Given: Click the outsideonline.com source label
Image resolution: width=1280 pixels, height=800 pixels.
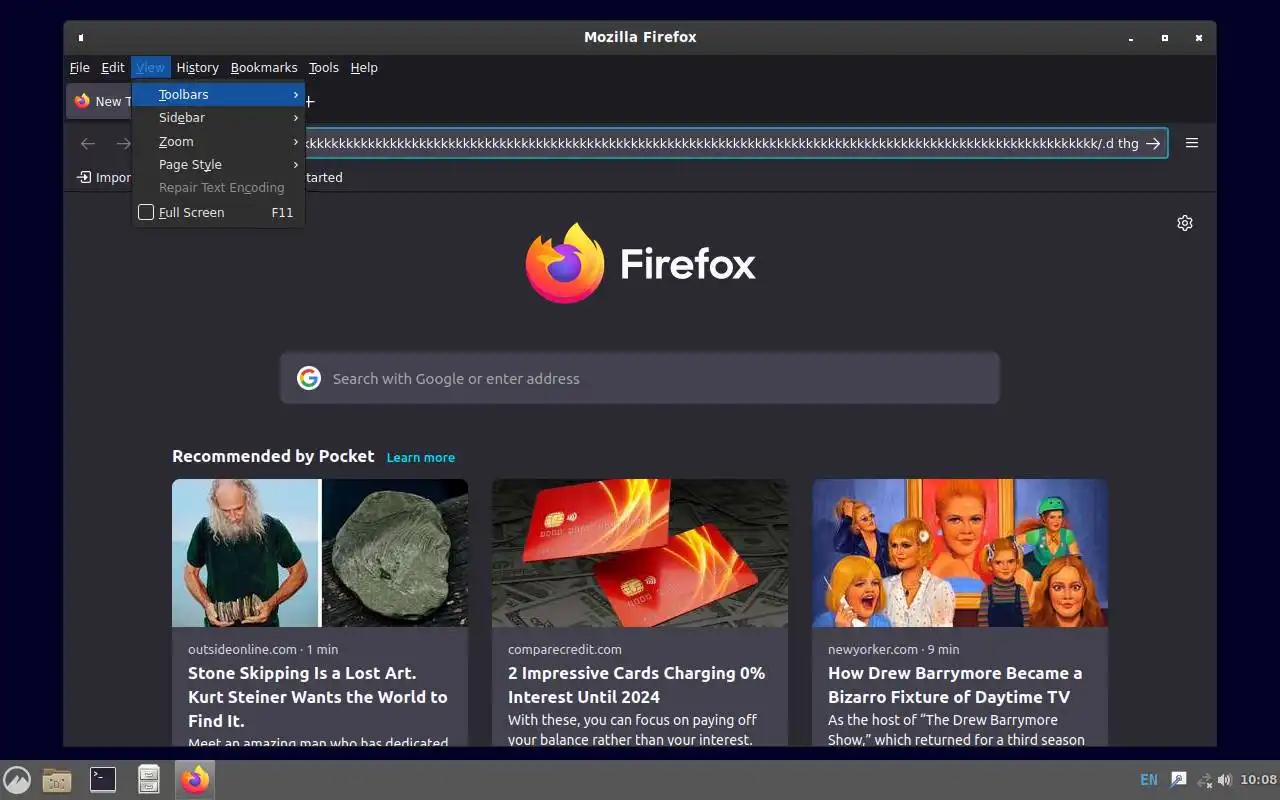Looking at the screenshot, I should (242, 649).
